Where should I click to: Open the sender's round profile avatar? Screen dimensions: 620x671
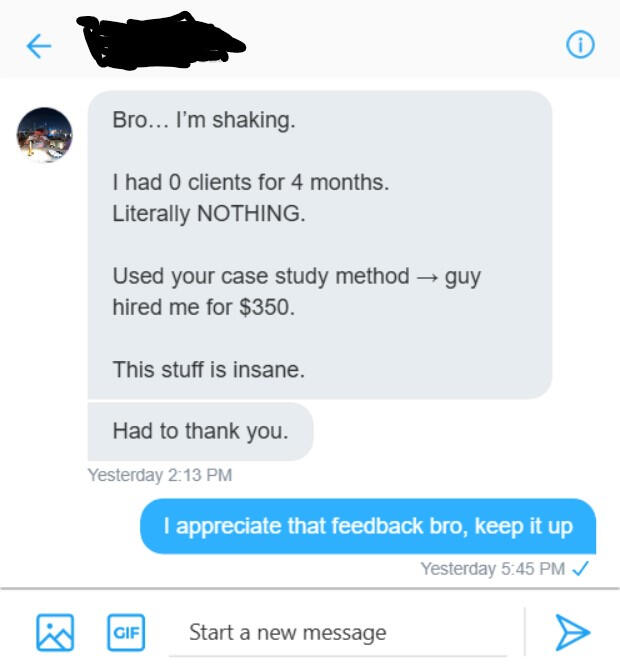44,135
